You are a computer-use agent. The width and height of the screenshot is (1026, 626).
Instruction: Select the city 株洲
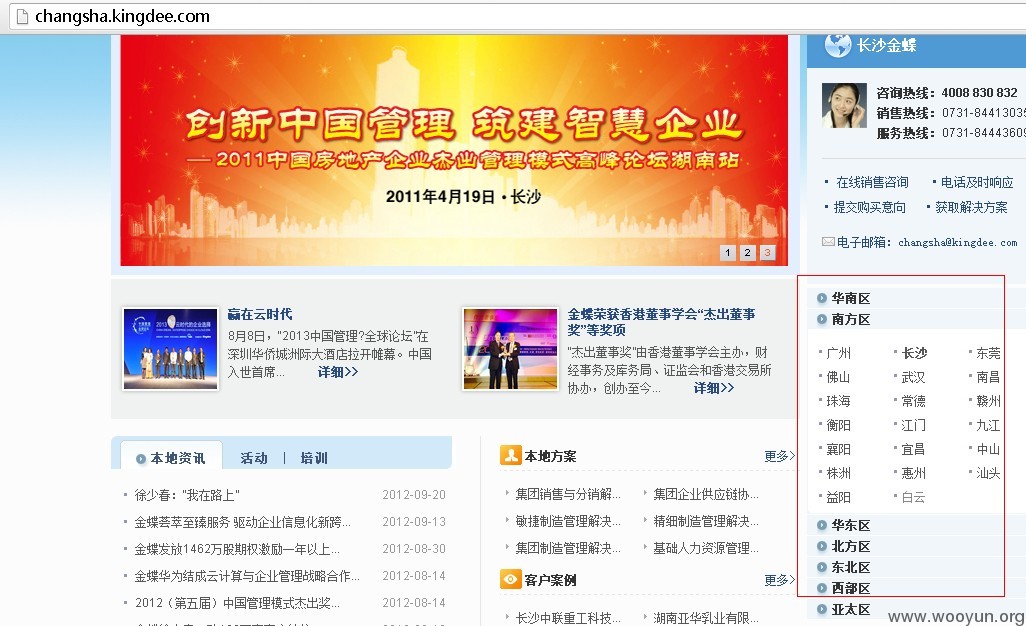[838, 473]
